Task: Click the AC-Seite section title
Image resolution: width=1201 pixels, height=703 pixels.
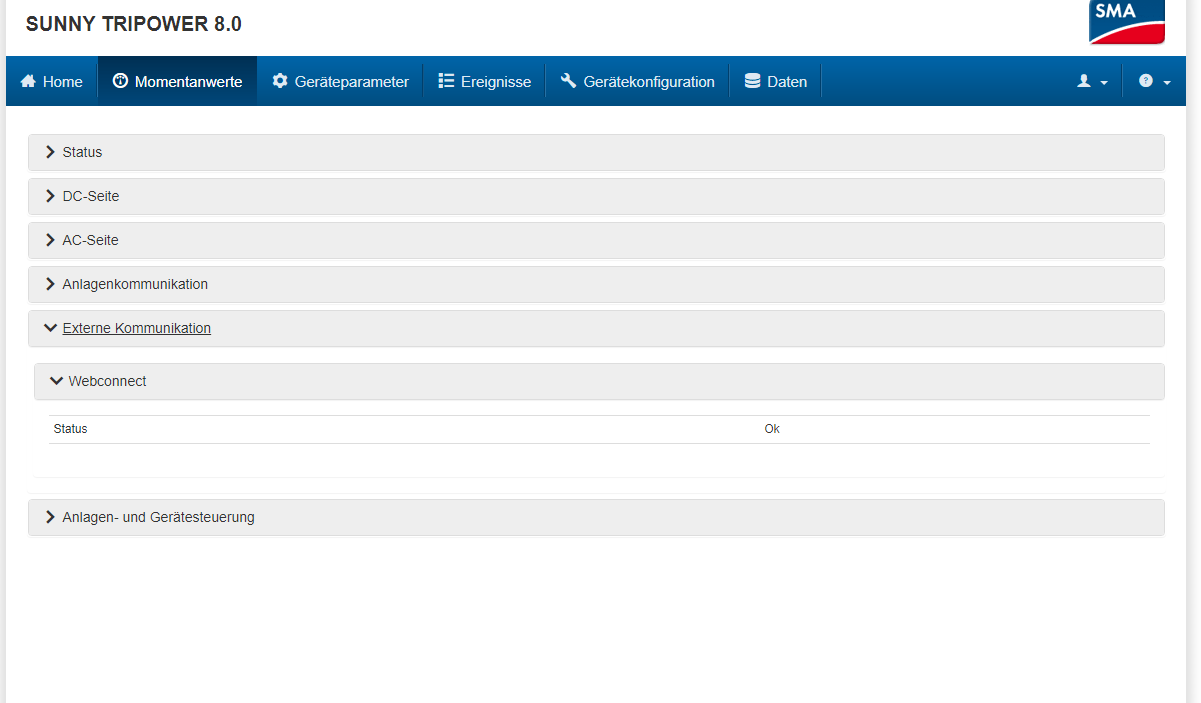Action: (x=91, y=240)
